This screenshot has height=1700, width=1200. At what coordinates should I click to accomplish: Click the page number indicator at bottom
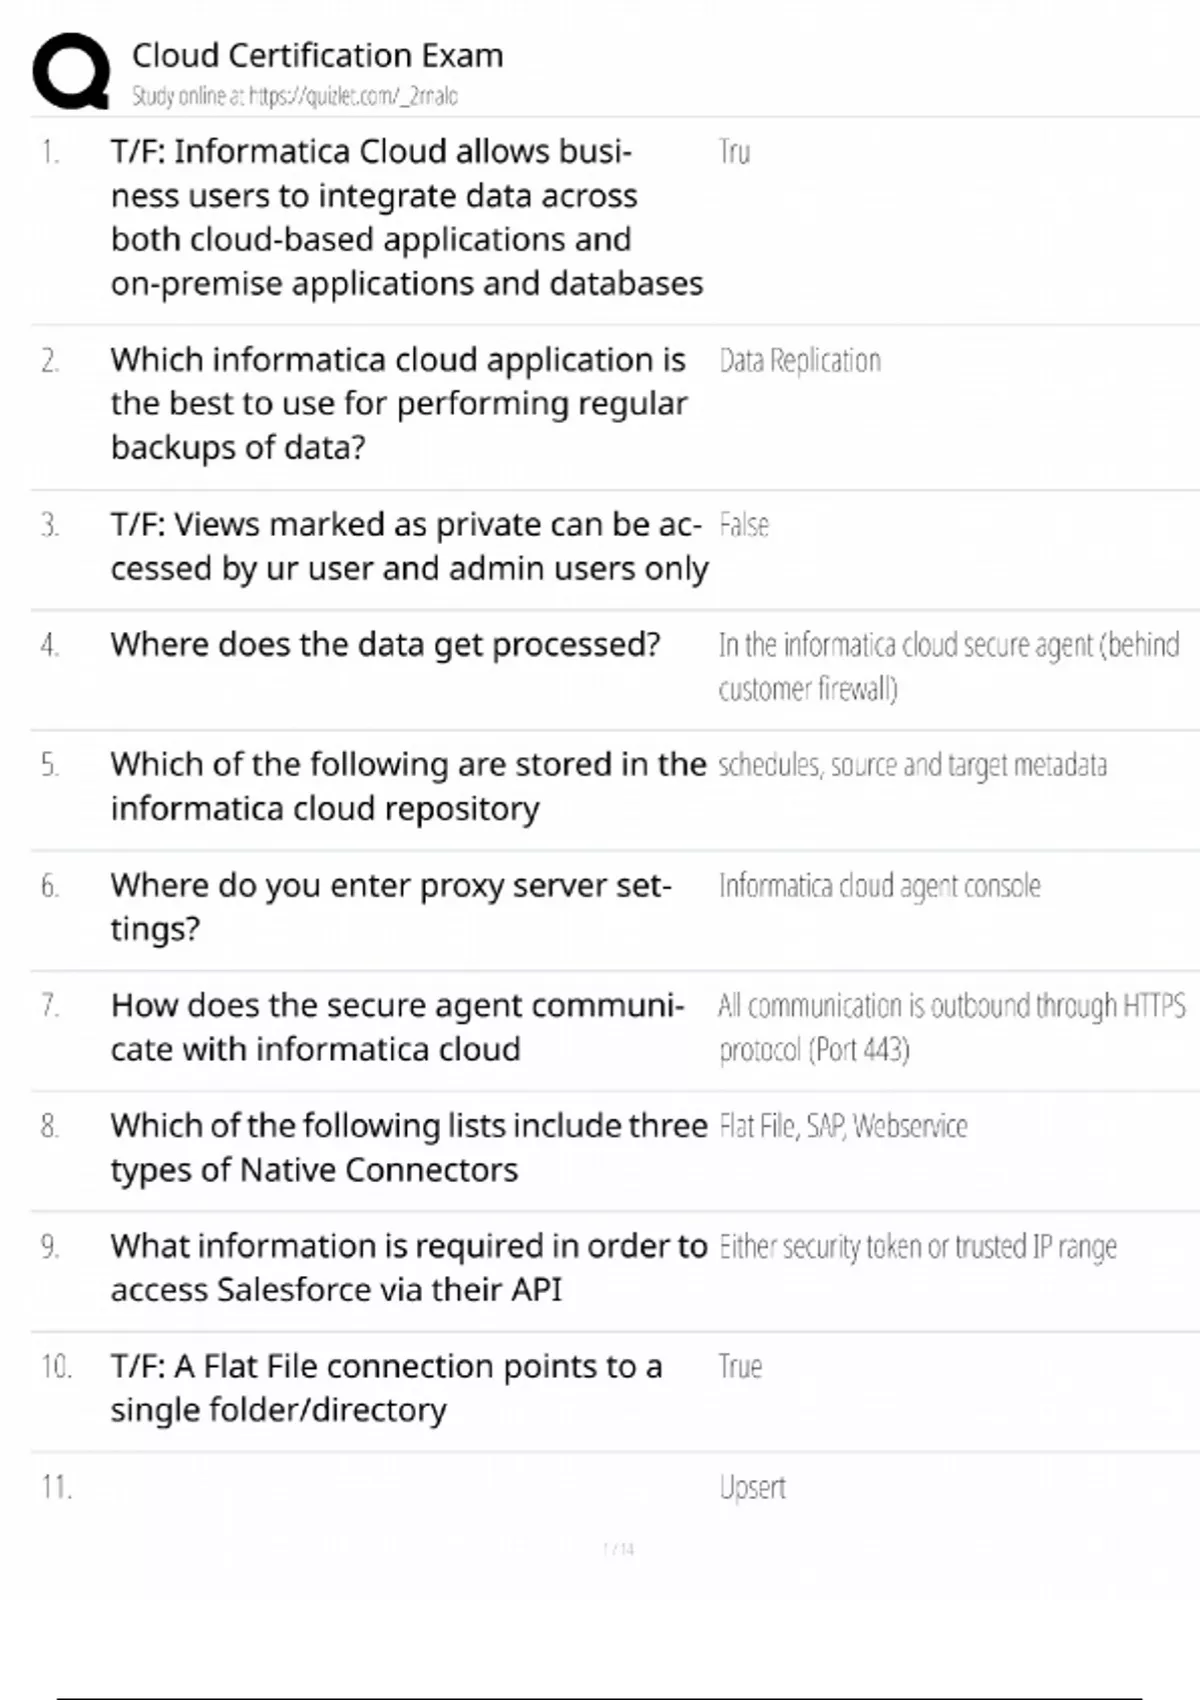[x=618, y=1549]
